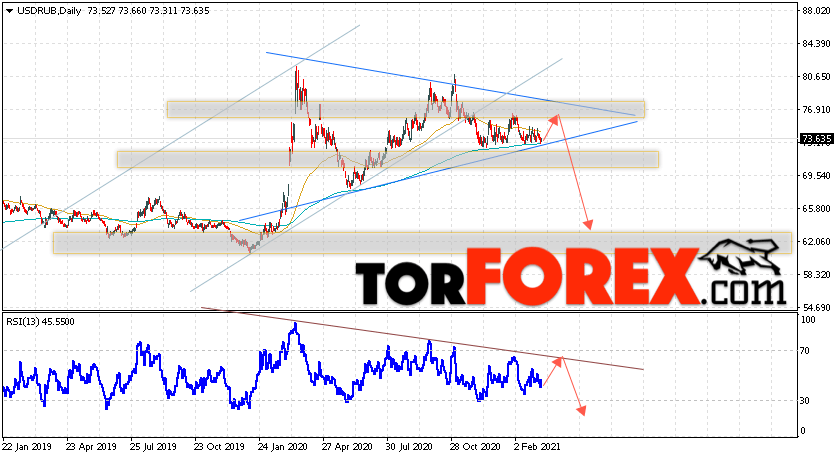Click the 27 Apr 2020 date label
The width and height of the screenshot is (838, 458).
[347, 447]
